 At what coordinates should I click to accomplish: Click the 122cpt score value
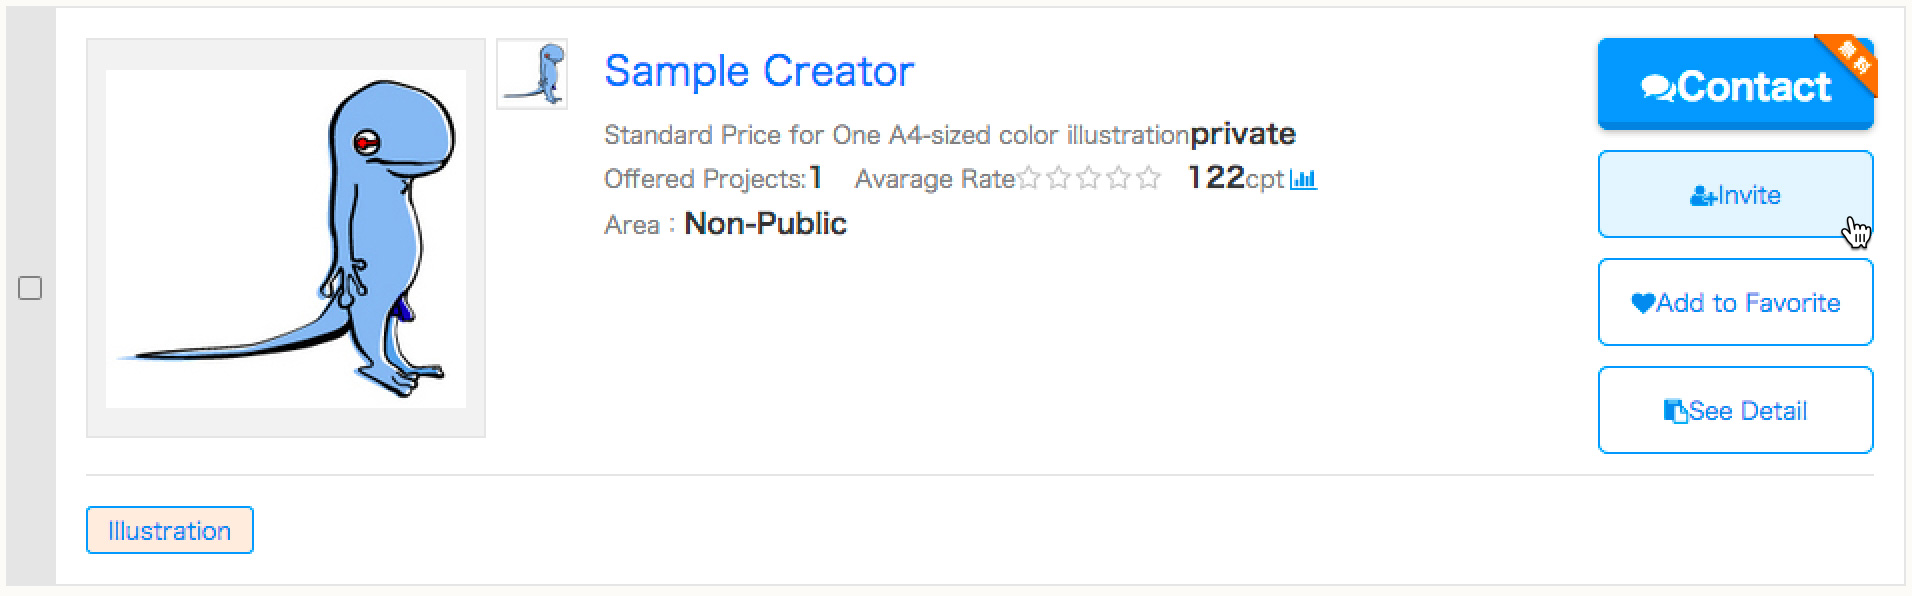click(1235, 177)
